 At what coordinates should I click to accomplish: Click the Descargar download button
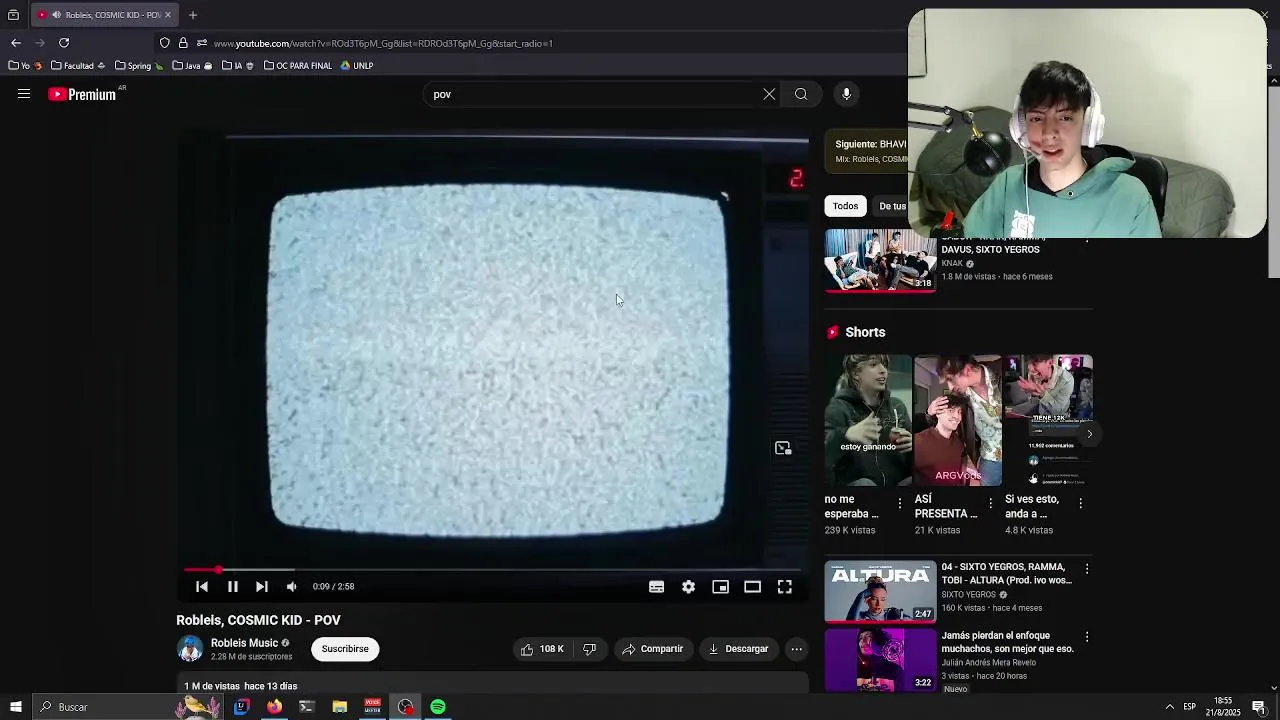[738, 649]
